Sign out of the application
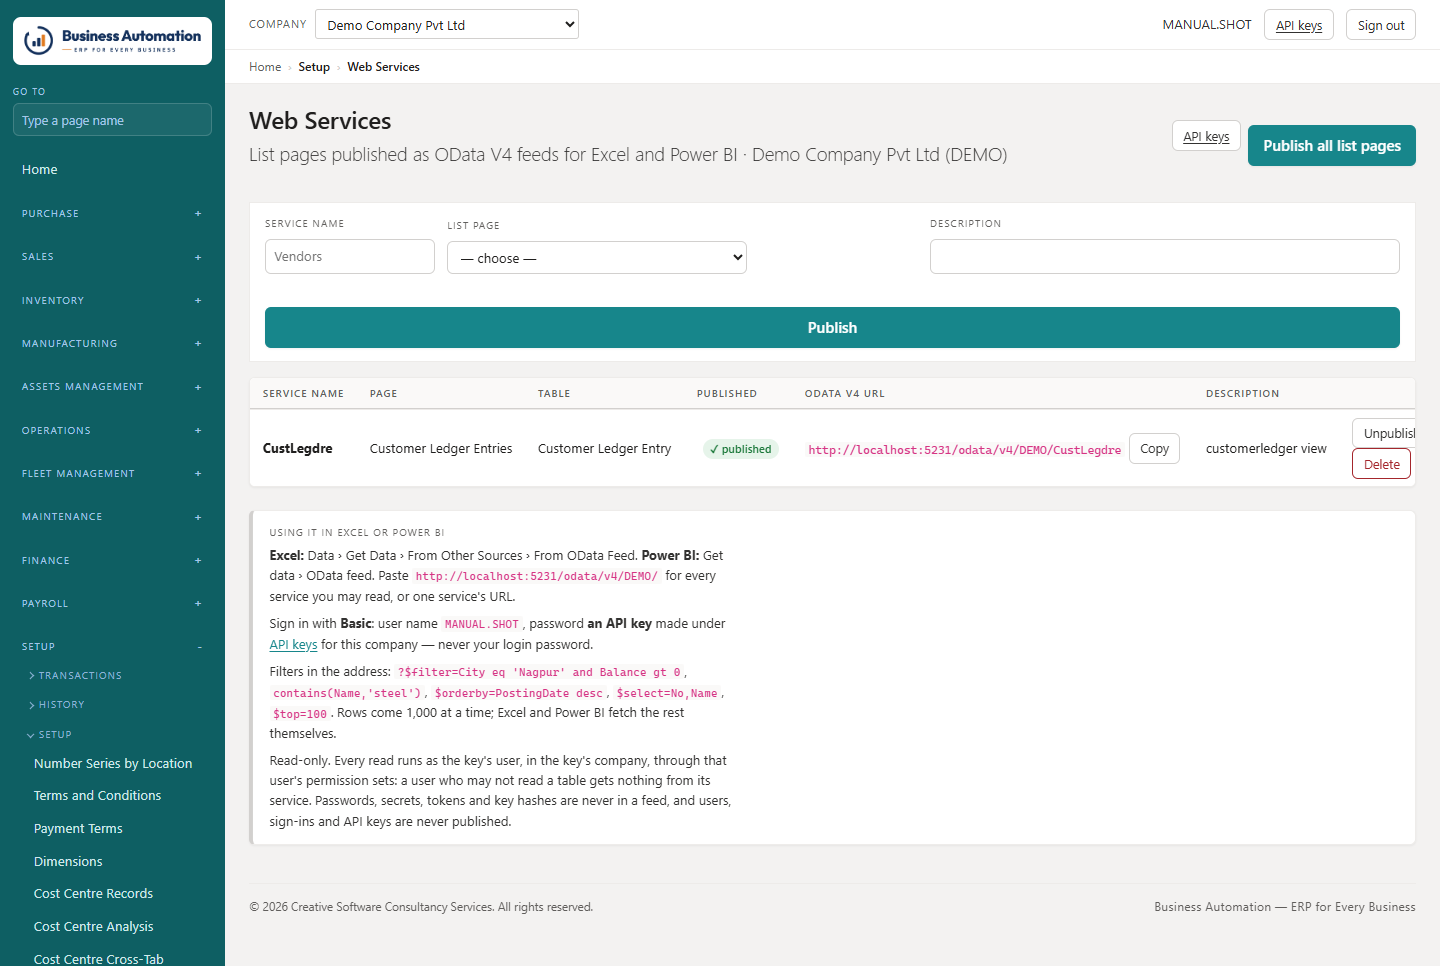Screen dimensions: 1440x966 [x=1381, y=25]
